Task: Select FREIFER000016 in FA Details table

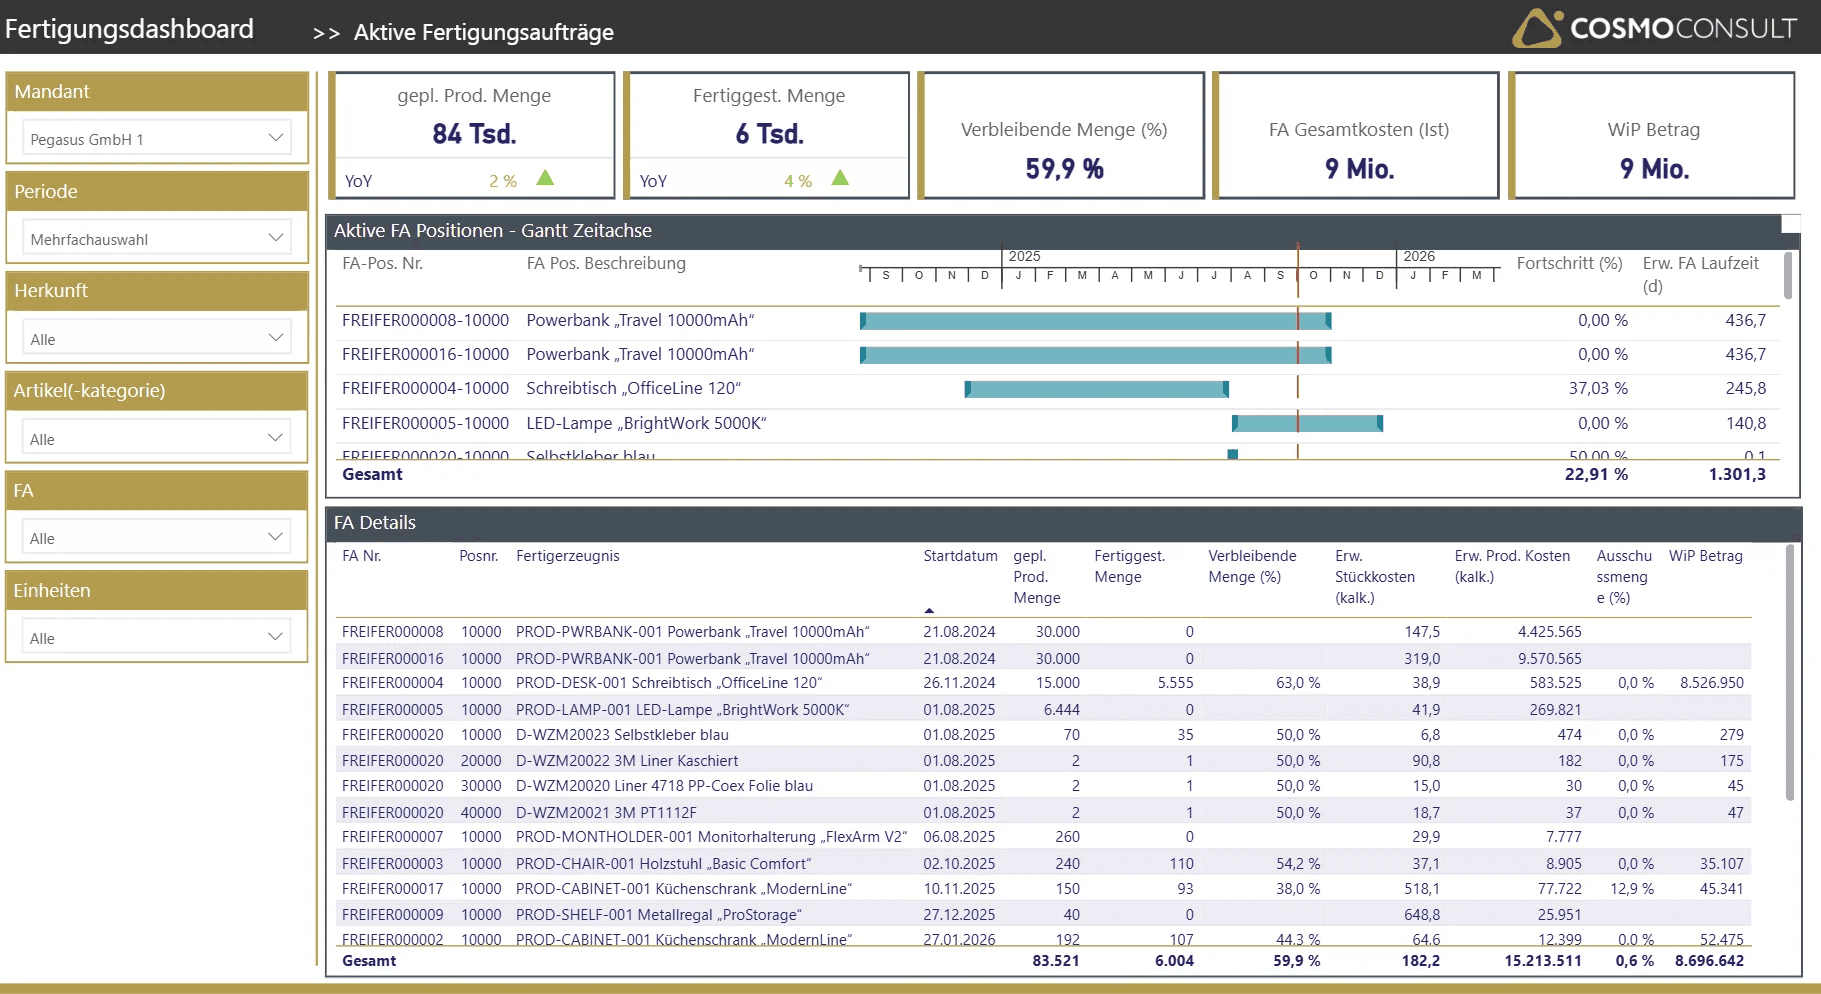Action: 392,659
